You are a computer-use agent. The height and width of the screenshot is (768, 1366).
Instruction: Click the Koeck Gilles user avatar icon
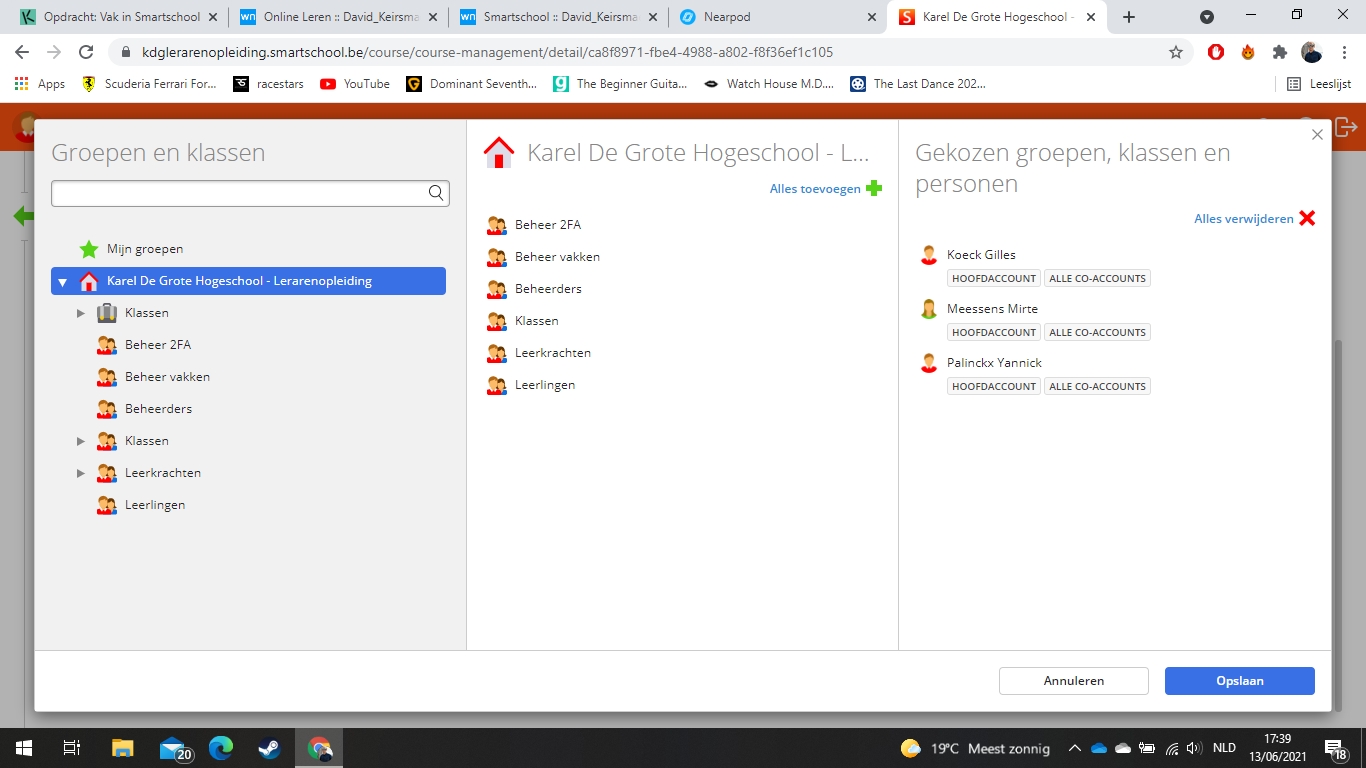929,255
